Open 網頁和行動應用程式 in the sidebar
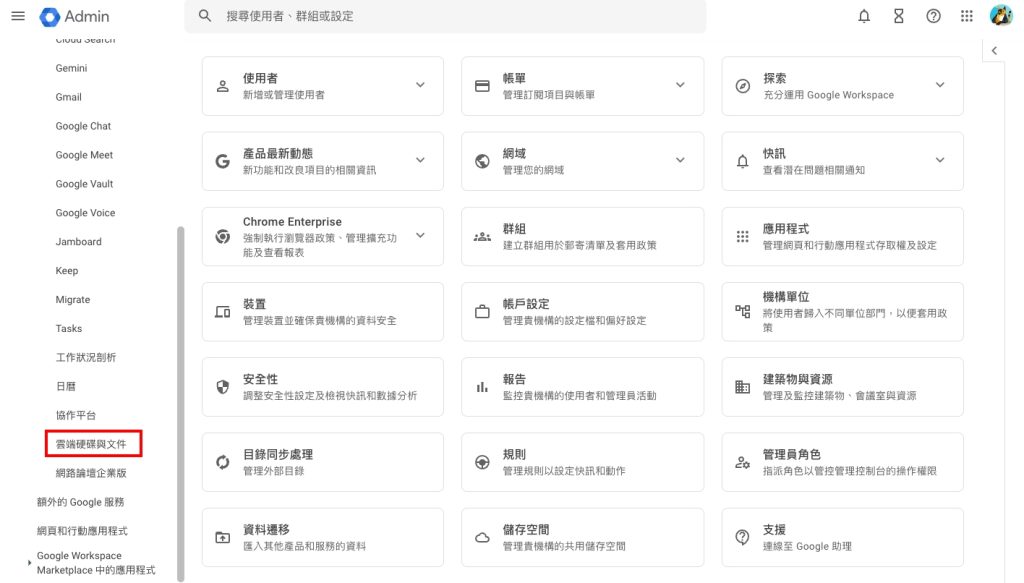This screenshot has width=1024, height=583. pyautogui.click(x=82, y=531)
